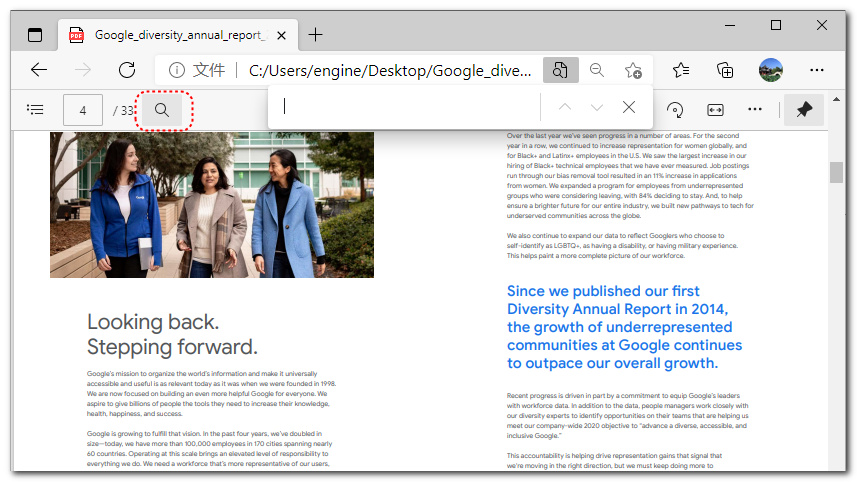This screenshot has height=482, width=857.
Task: Click the page number box
Action: point(83,109)
